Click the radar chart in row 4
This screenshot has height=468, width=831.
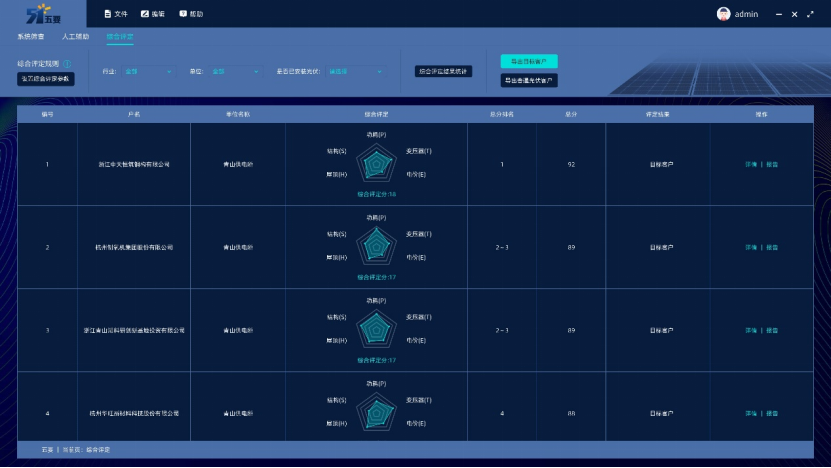[376, 412]
